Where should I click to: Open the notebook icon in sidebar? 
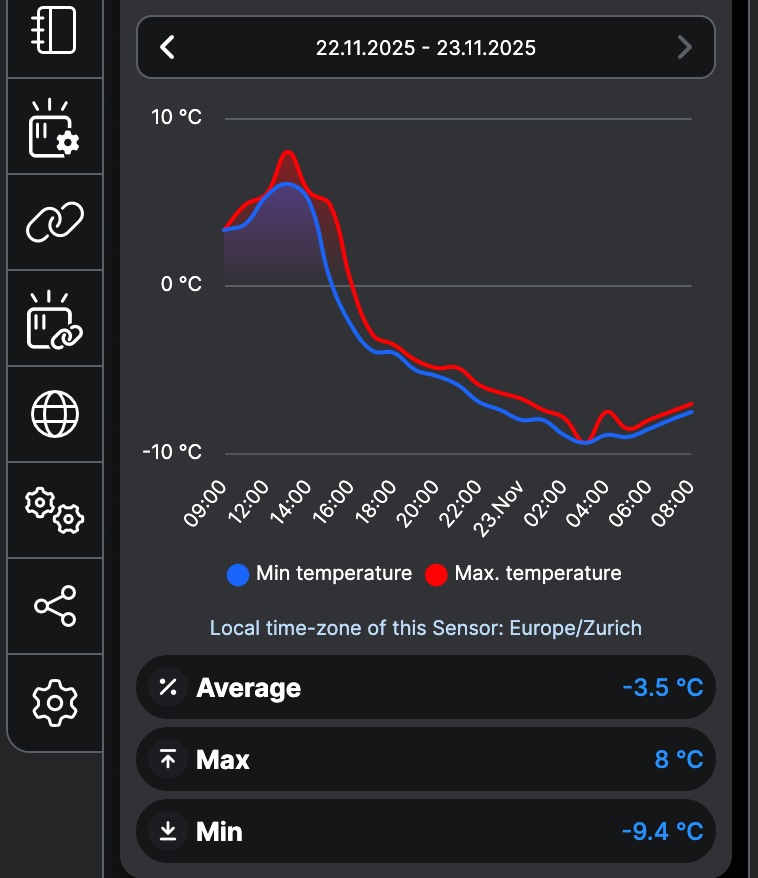pyautogui.click(x=55, y=32)
